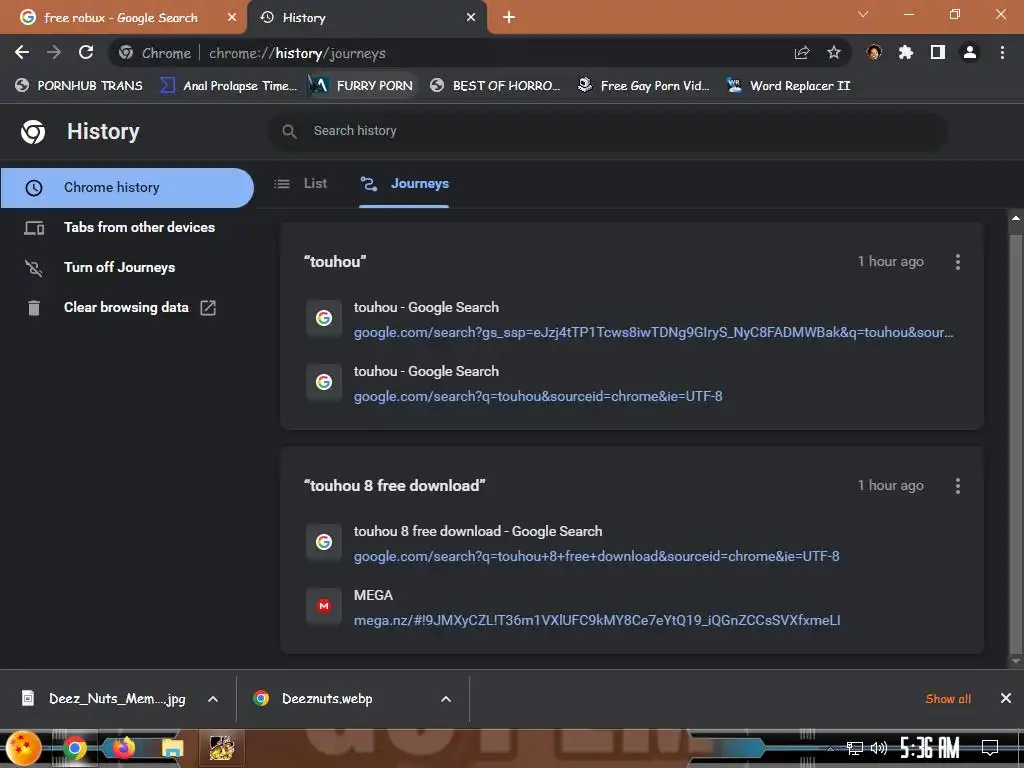The image size is (1024, 768).
Task: Click the red MEGA favicon
Action: 324,606
